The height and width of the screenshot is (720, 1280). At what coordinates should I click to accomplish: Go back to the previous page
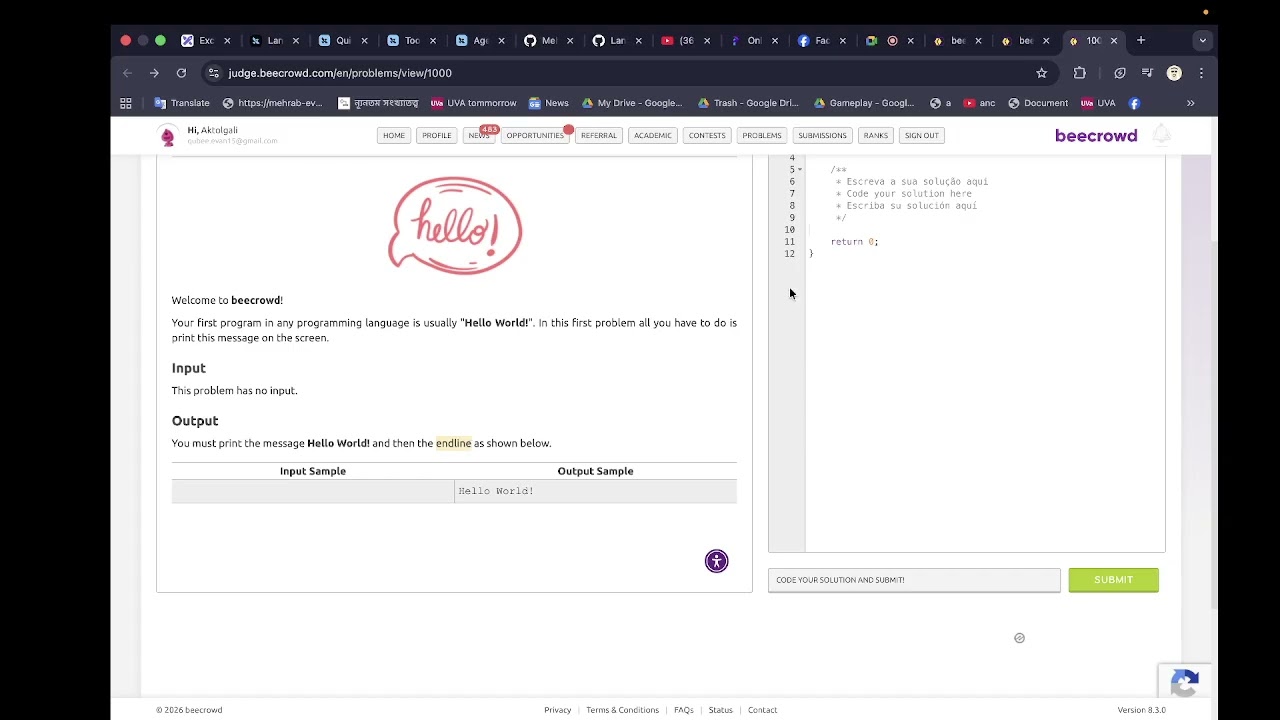127,73
